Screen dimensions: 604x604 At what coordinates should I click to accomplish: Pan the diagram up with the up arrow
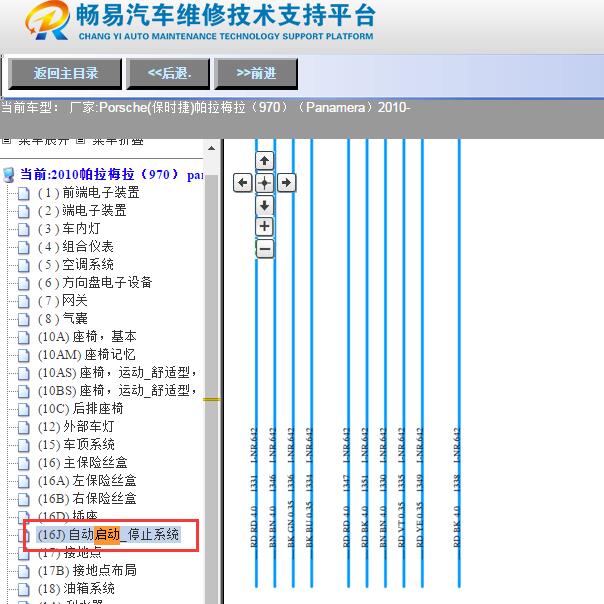[265, 160]
